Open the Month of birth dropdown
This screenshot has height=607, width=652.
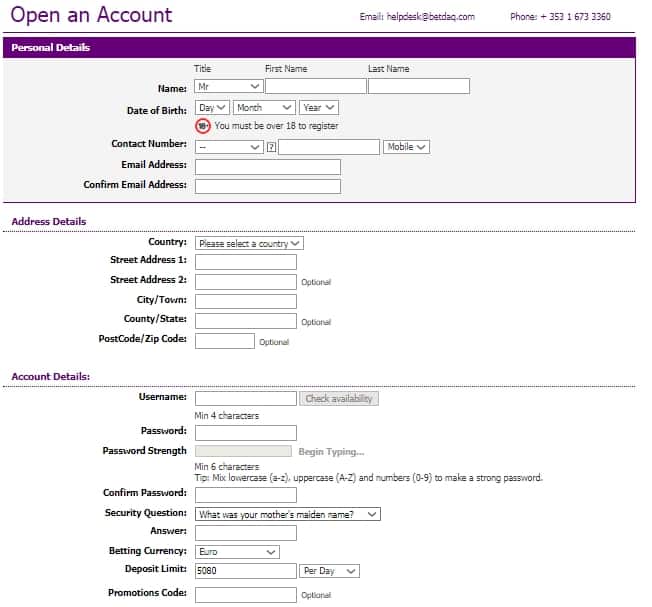pos(264,107)
